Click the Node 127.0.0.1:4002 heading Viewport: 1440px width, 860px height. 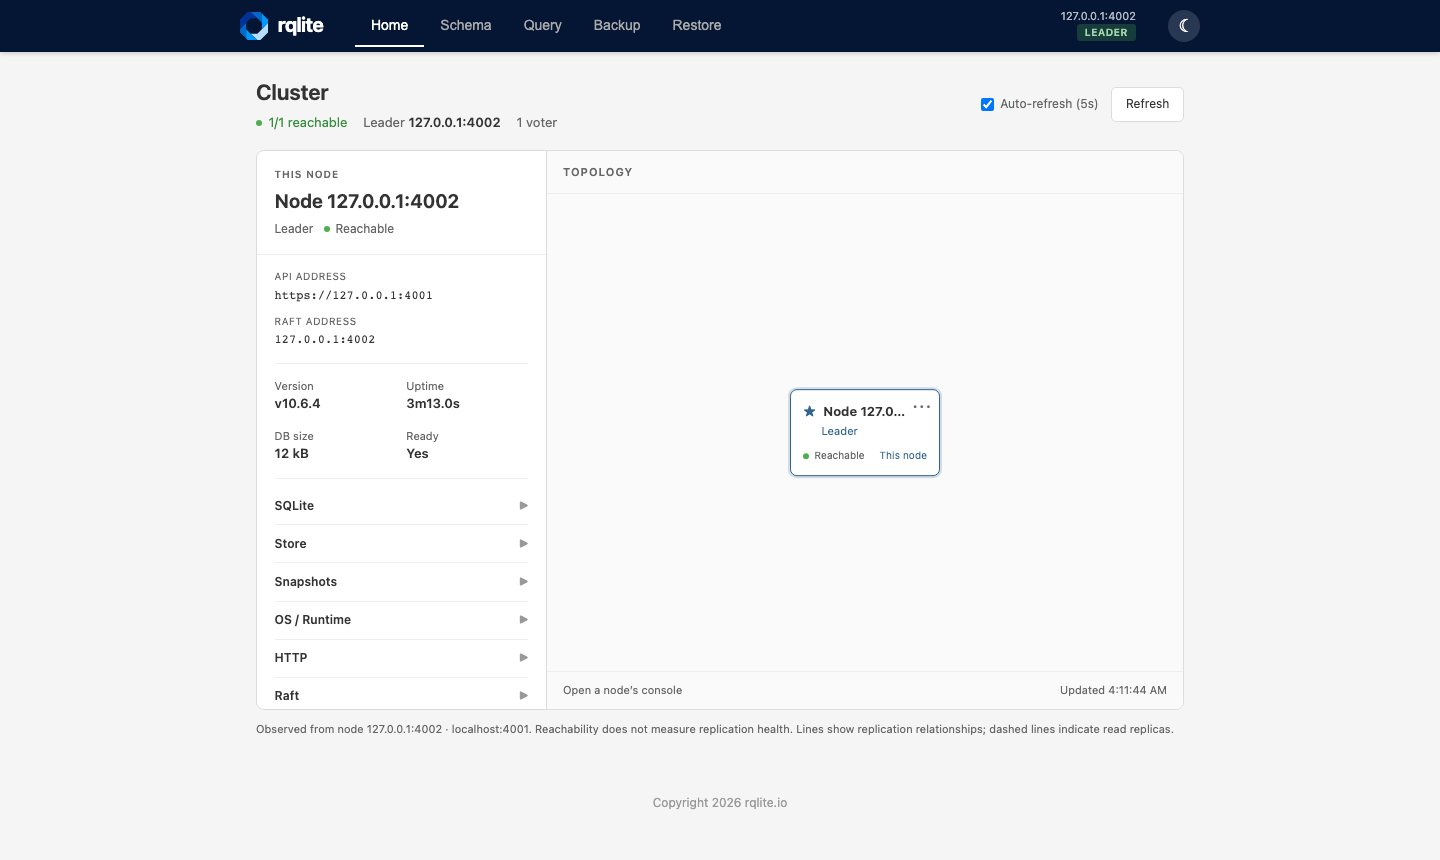367,201
